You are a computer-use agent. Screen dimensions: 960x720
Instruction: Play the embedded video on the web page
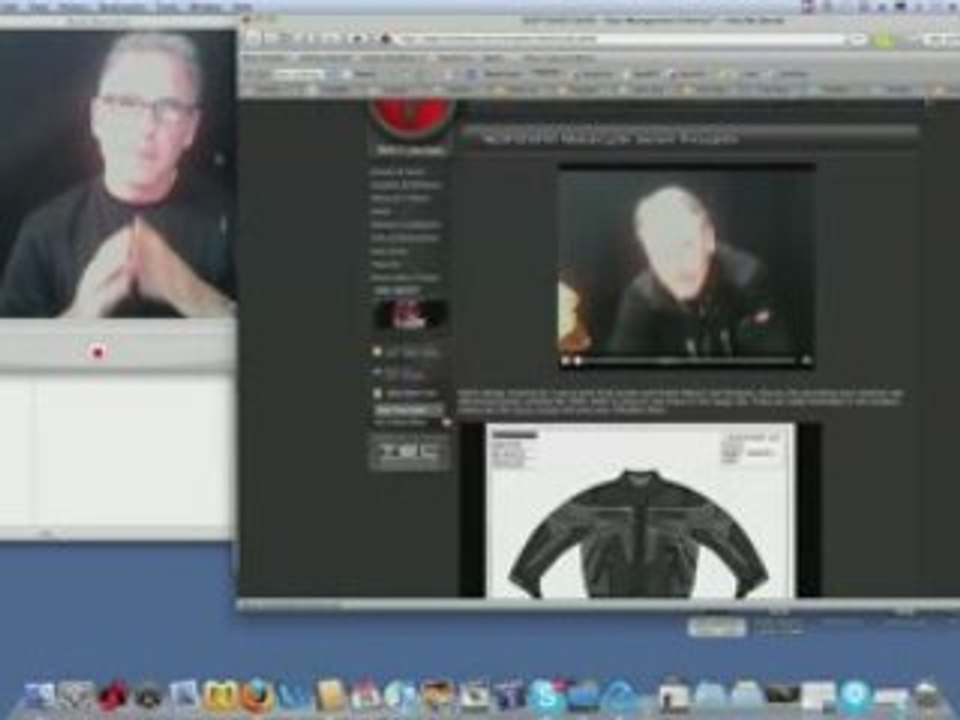click(566, 361)
